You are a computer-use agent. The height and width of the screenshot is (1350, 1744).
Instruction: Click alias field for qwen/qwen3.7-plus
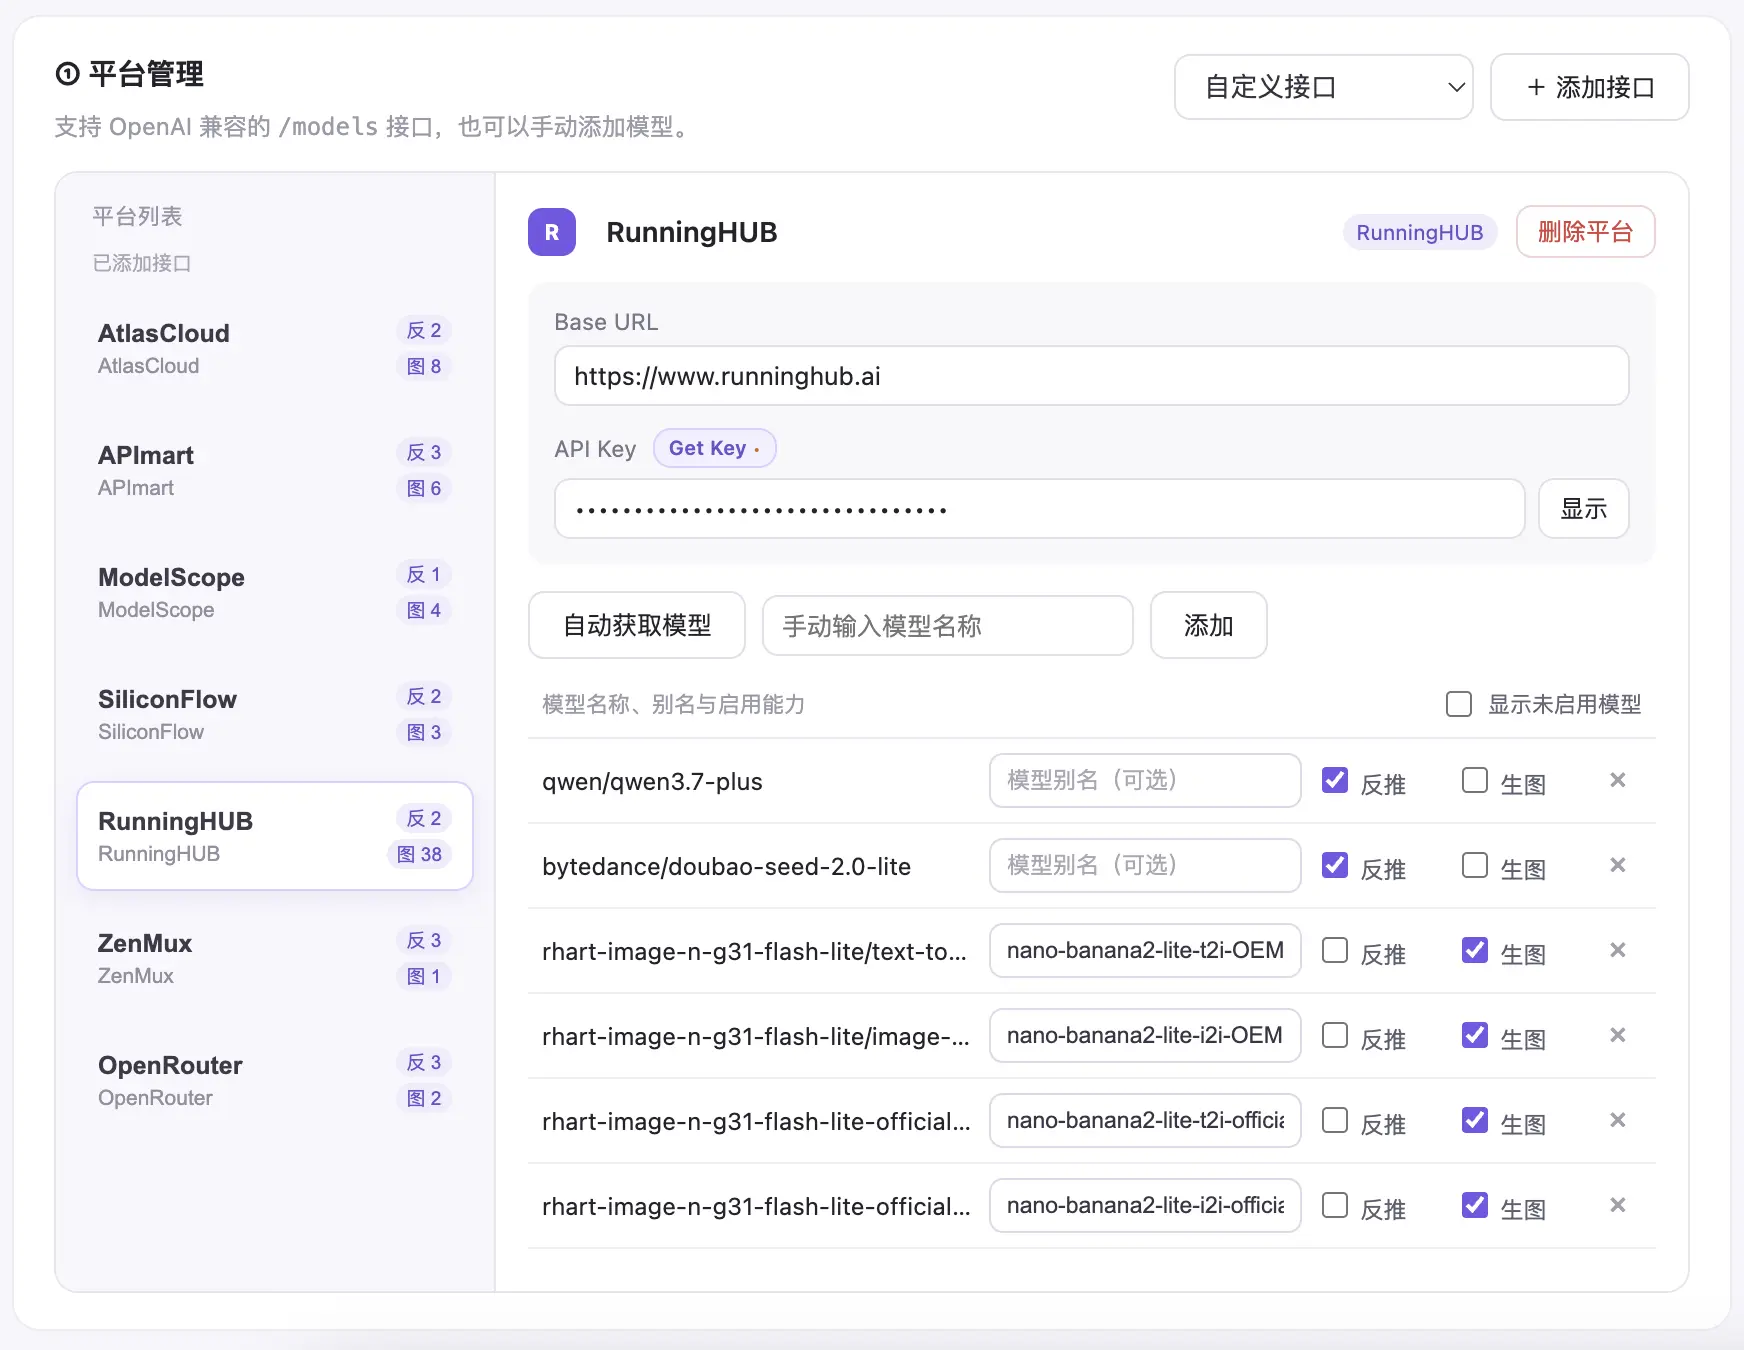click(1145, 780)
